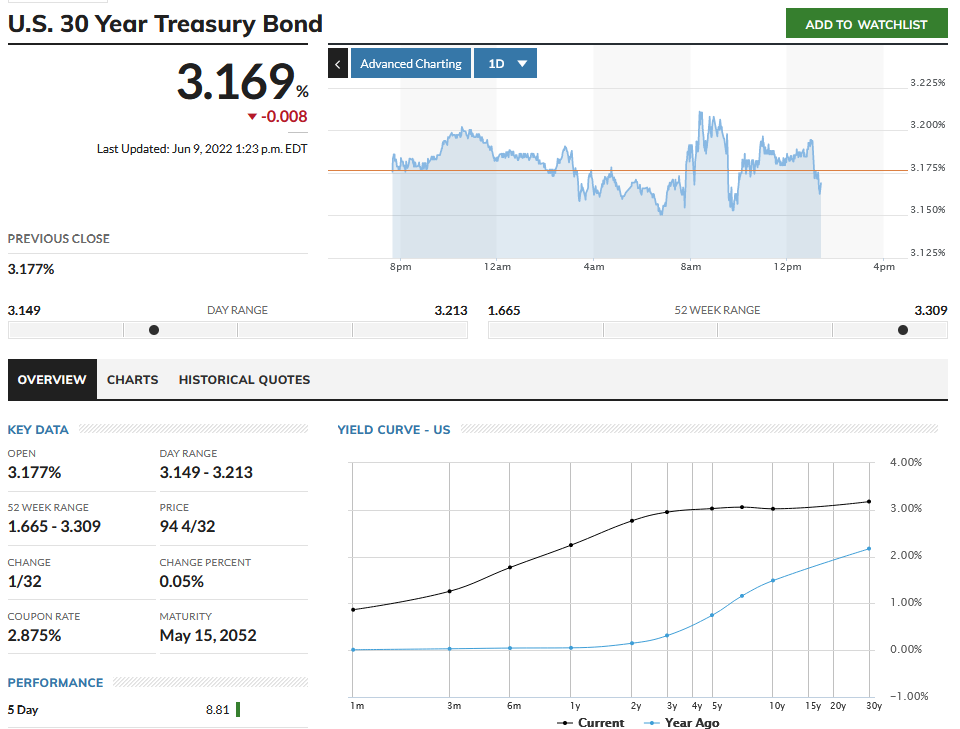Viewport: 960px width, 729px height.
Task: Click Add to Watchlist button
Action: 866,24
